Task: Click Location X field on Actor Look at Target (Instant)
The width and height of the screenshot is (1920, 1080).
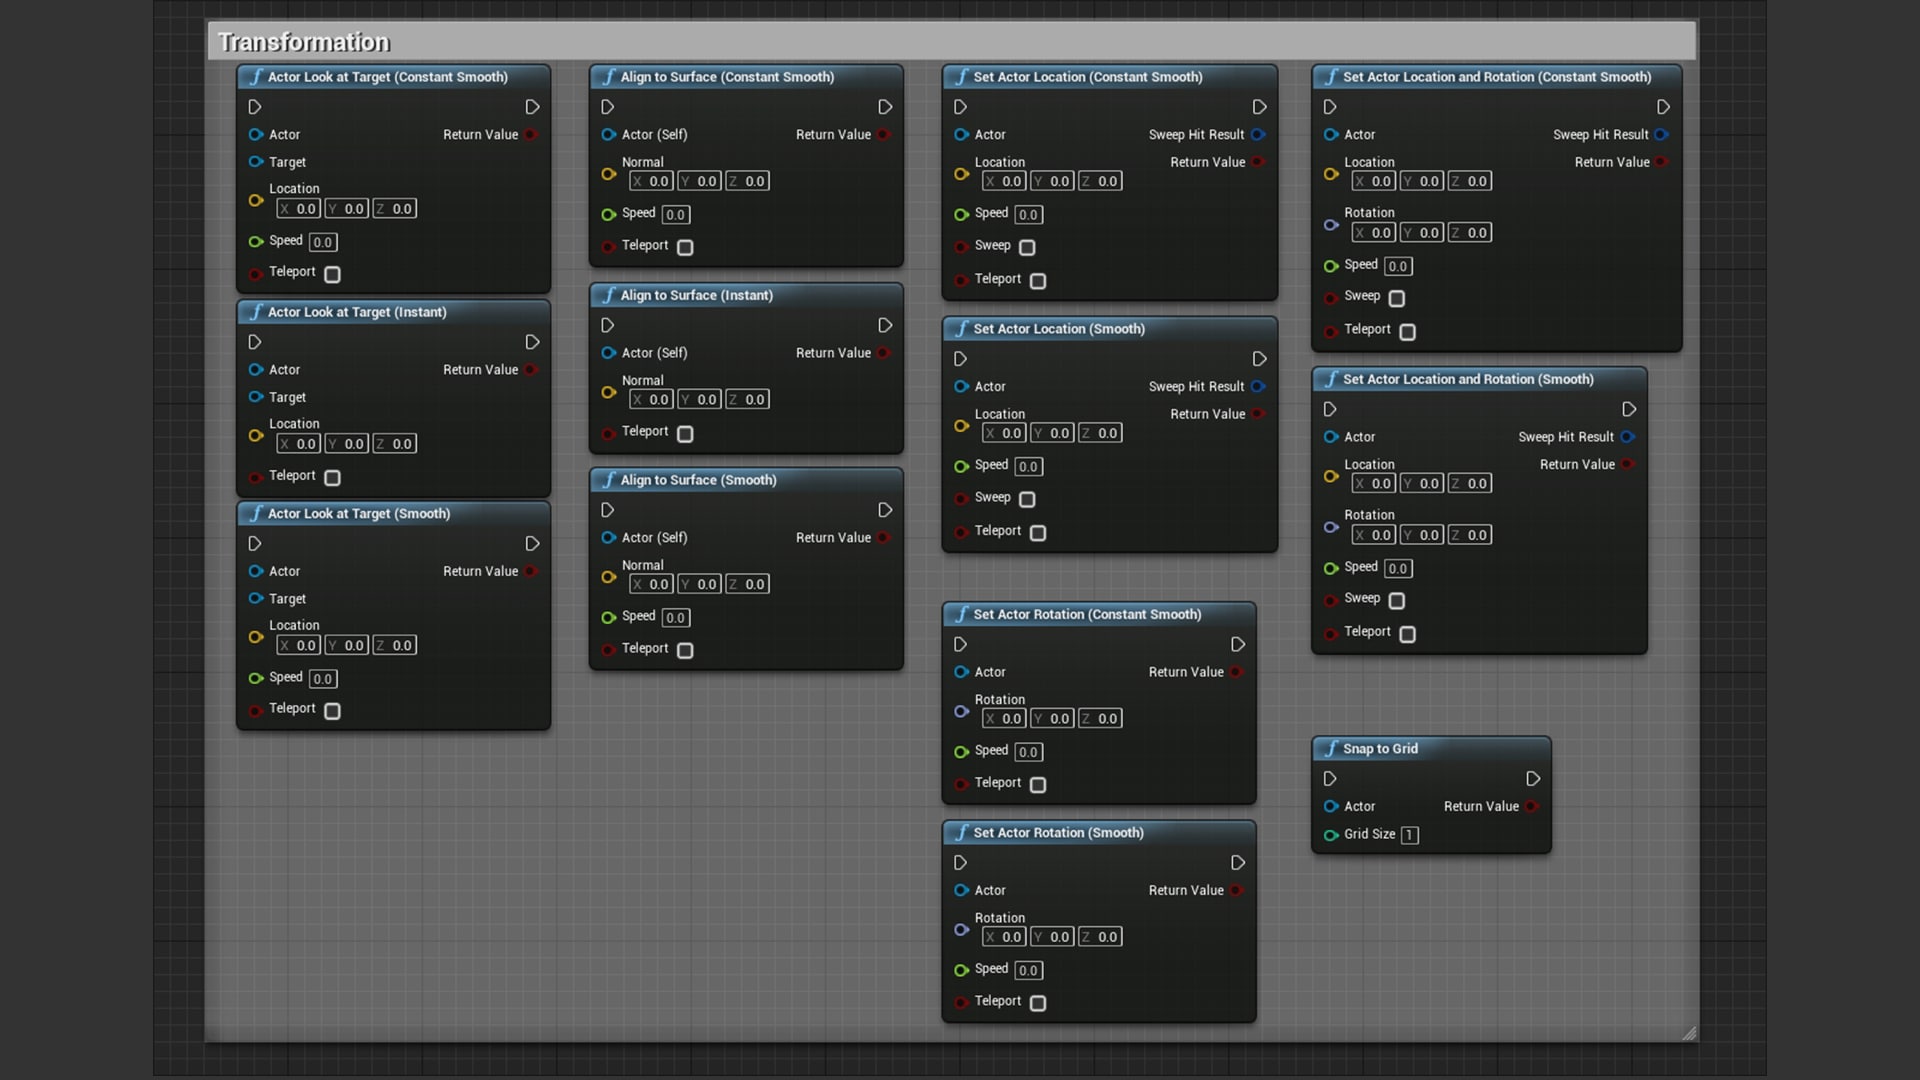Action: [299, 444]
